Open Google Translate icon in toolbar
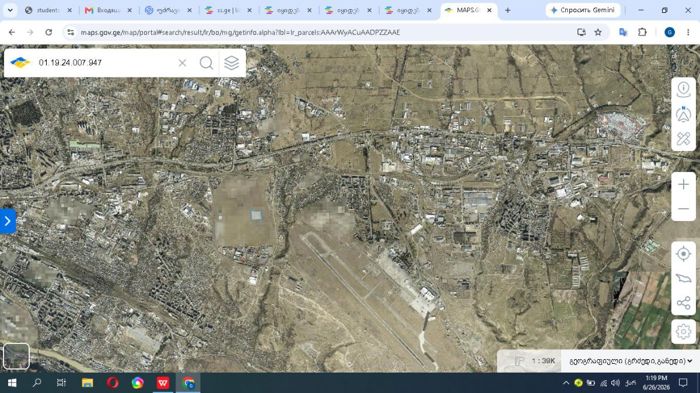Image resolution: width=700 pixels, height=393 pixels. [x=623, y=32]
